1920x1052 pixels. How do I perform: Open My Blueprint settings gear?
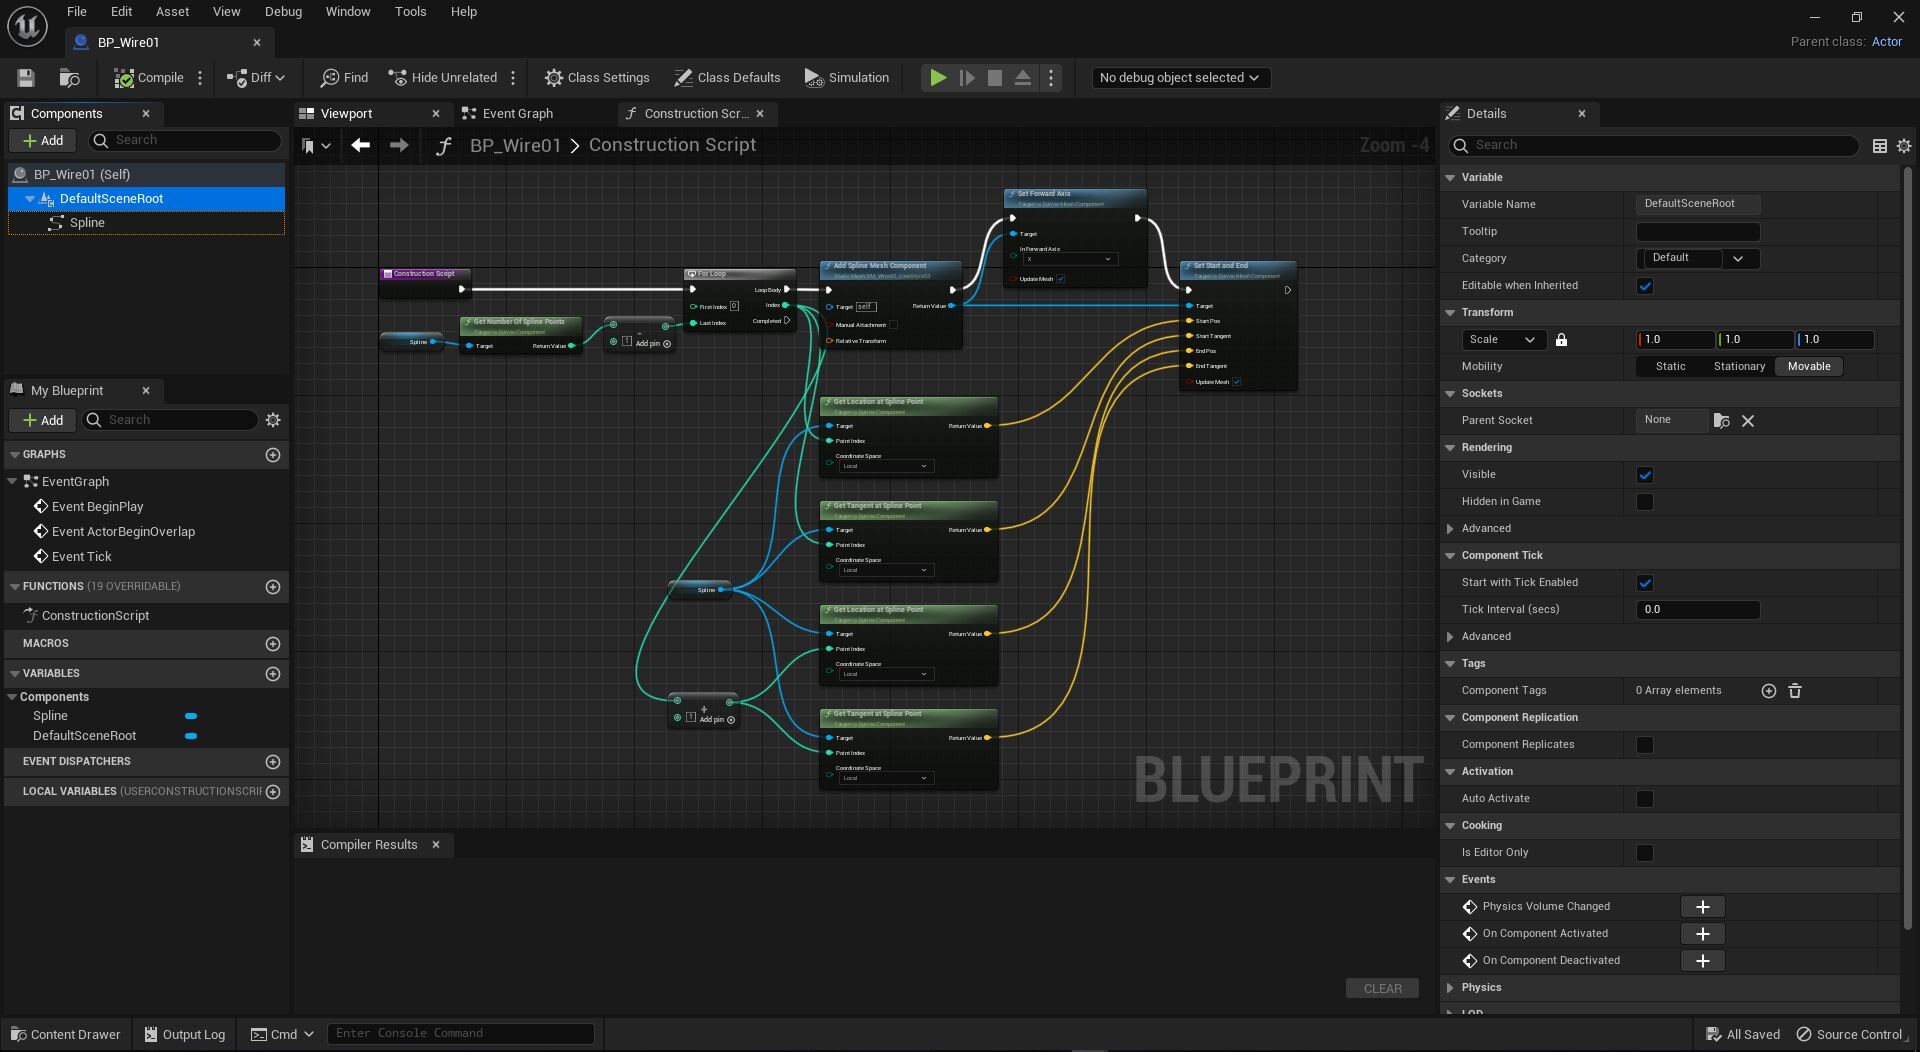273,420
